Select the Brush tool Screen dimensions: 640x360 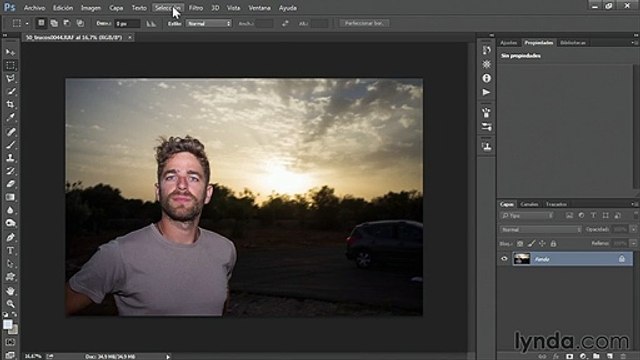click(10, 144)
